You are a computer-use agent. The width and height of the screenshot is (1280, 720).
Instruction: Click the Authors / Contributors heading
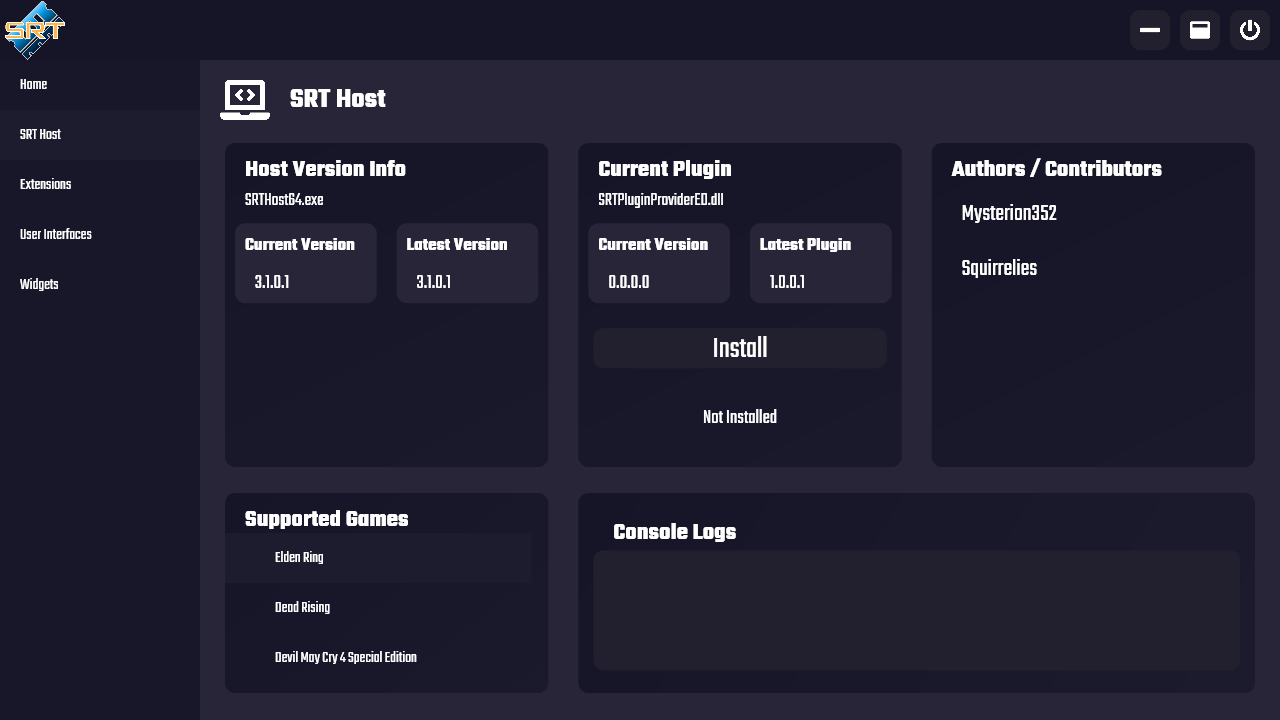[1057, 169]
